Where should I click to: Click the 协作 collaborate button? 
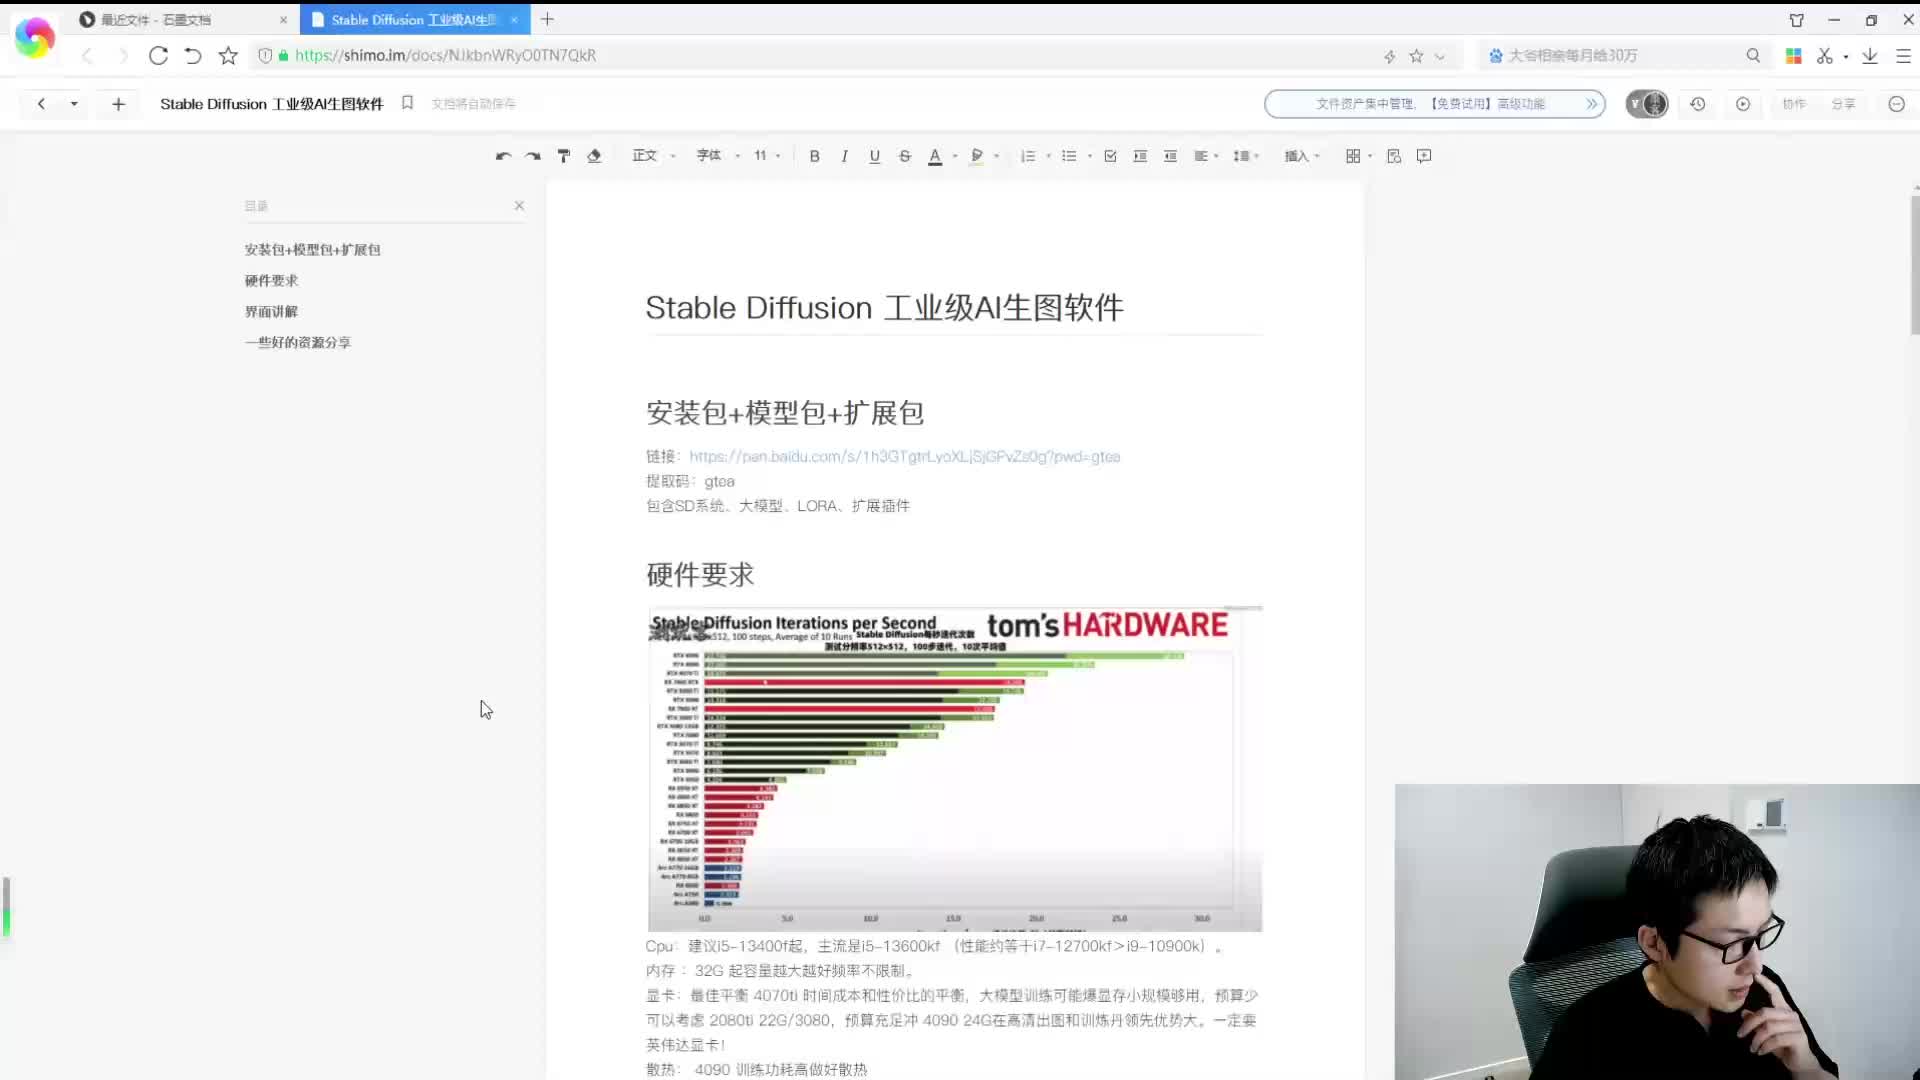[x=1794, y=104]
